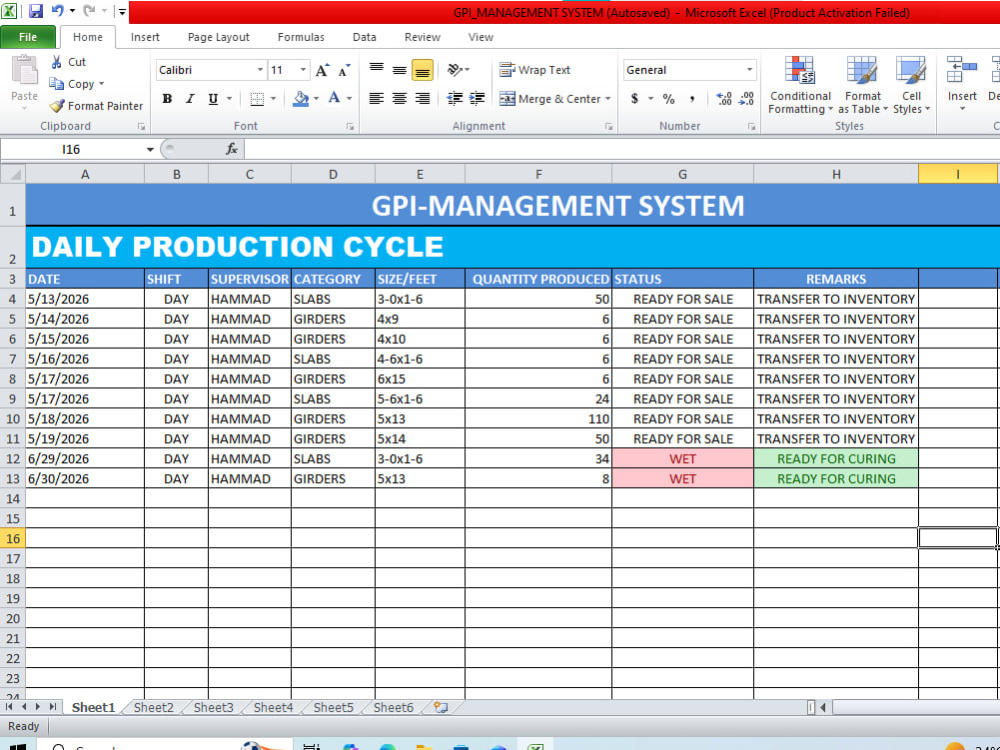Open the Font size dropdown
The width and height of the screenshot is (1000, 750).
303,70
